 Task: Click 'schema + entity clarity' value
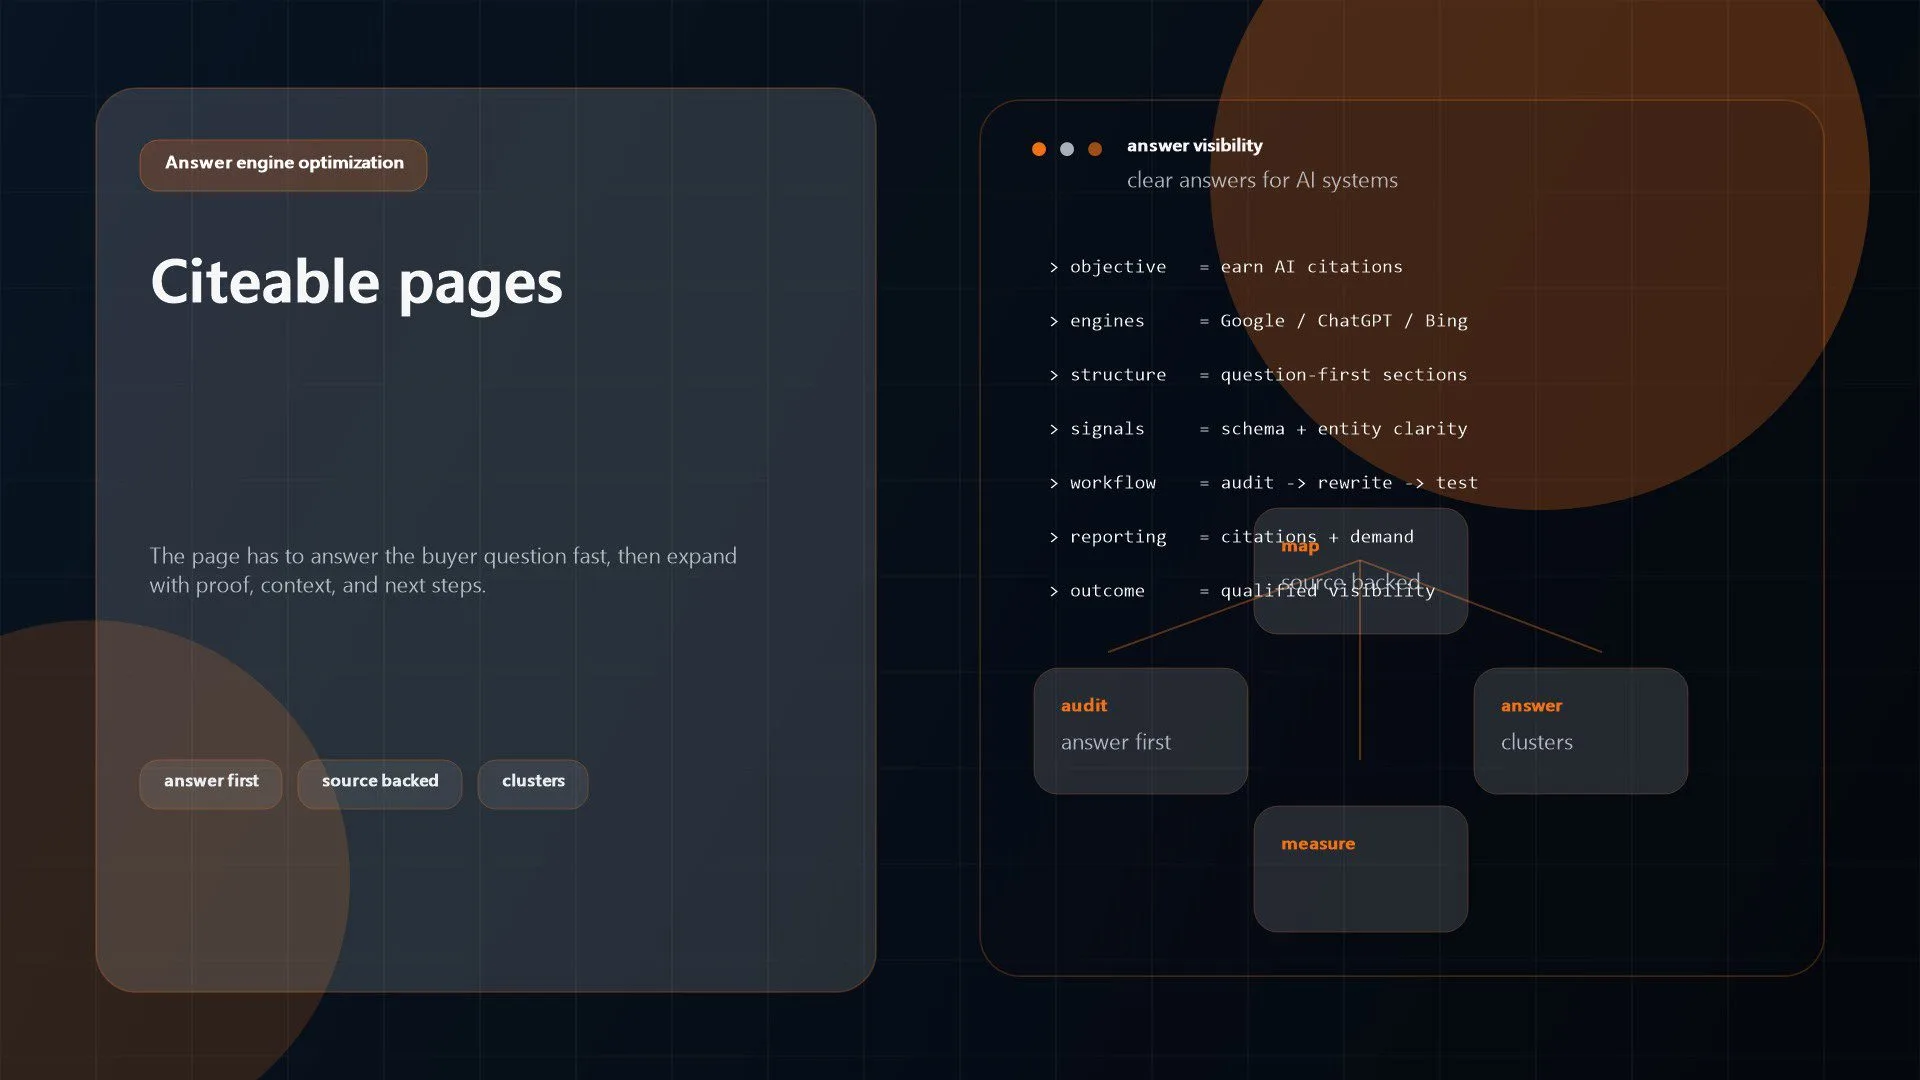[x=1344, y=429]
